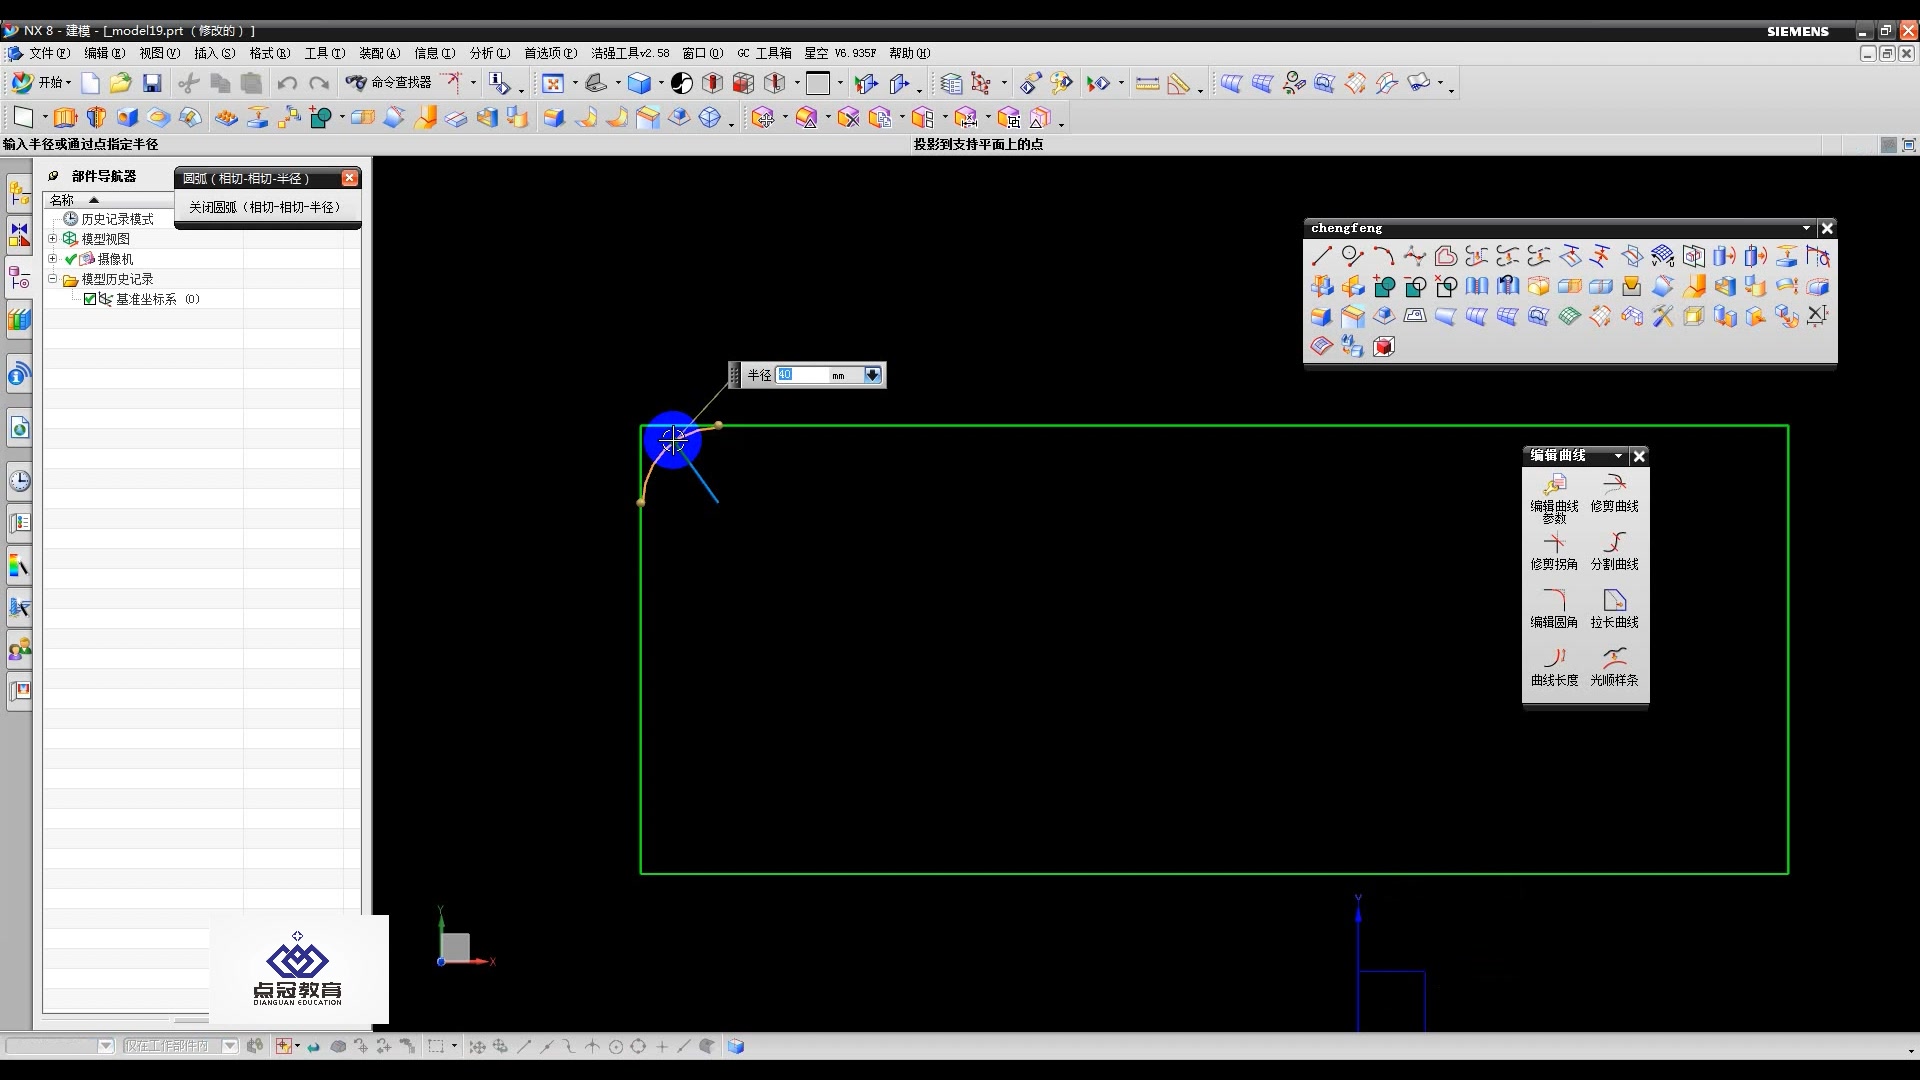Click the Undo arrow icon
1920x1080 pixels.
(x=287, y=83)
